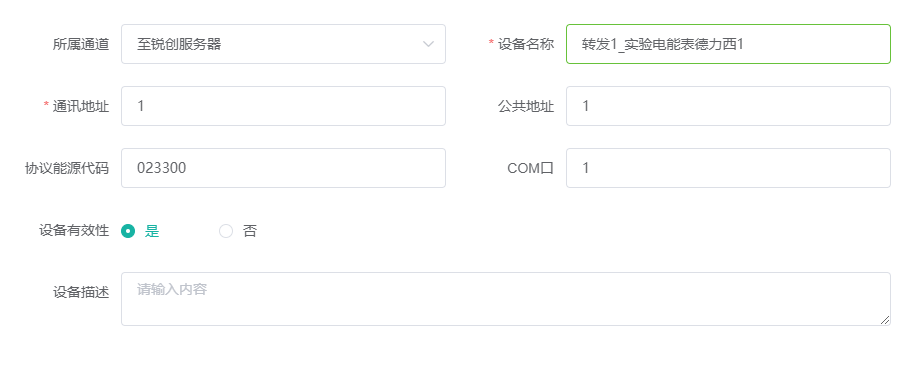Click the COM口 label text

point(530,168)
